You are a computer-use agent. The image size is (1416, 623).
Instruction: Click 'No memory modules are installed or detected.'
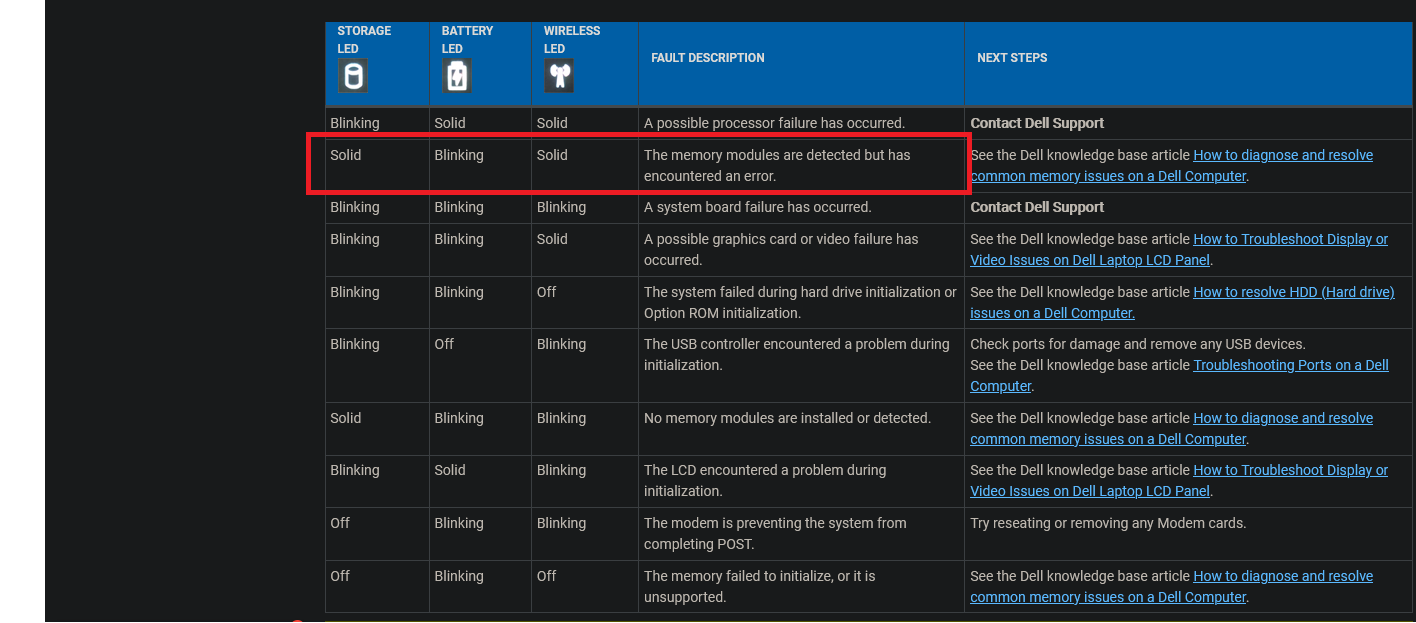(787, 418)
